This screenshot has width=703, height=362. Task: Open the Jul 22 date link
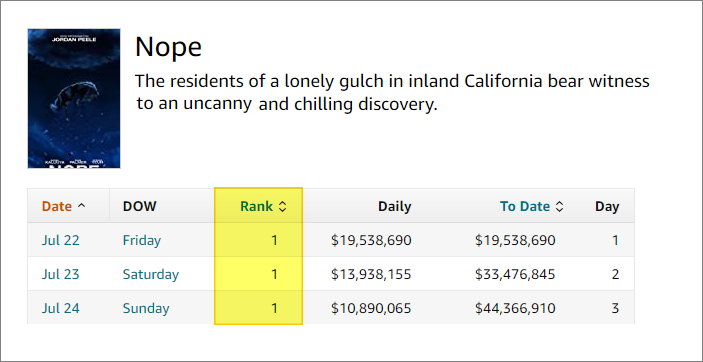[x=61, y=240]
